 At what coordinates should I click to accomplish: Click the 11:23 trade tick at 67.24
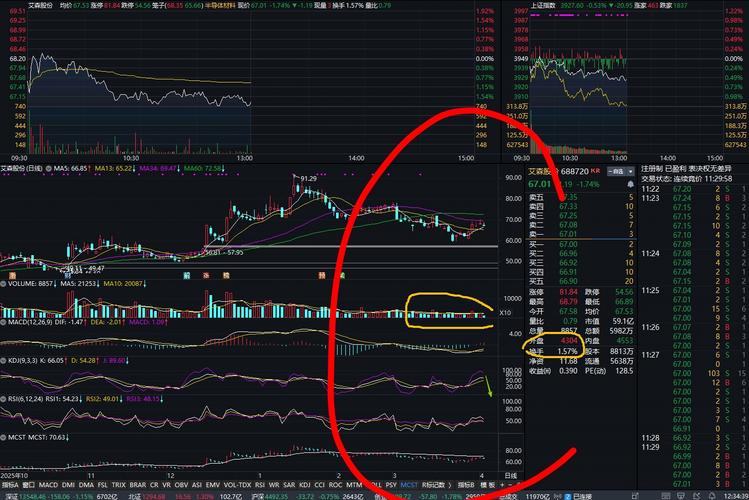693,198
